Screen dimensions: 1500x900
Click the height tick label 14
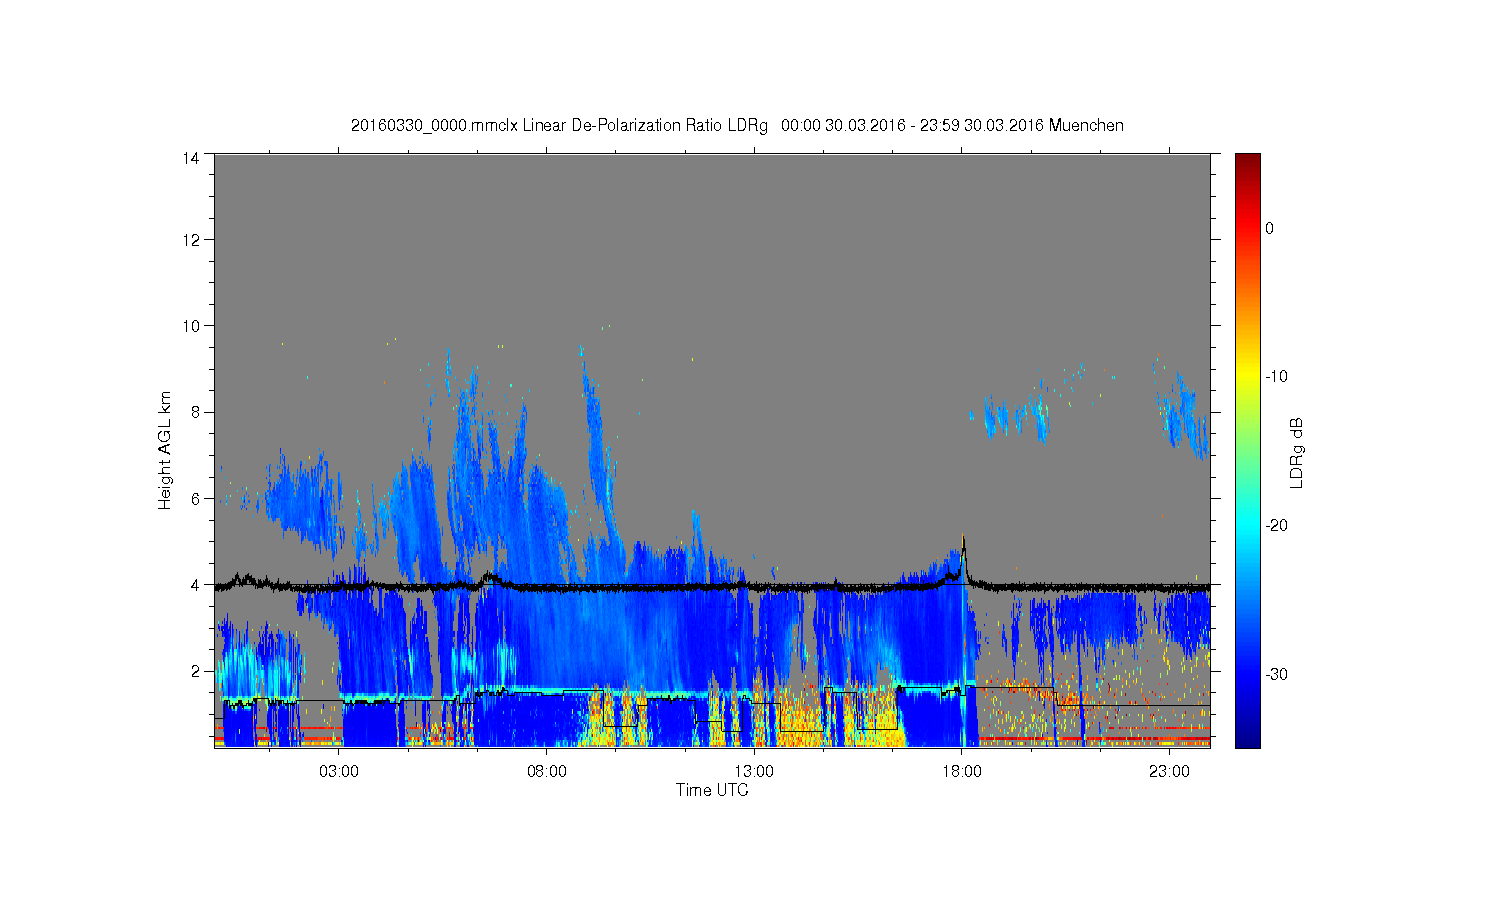pyautogui.click(x=191, y=158)
